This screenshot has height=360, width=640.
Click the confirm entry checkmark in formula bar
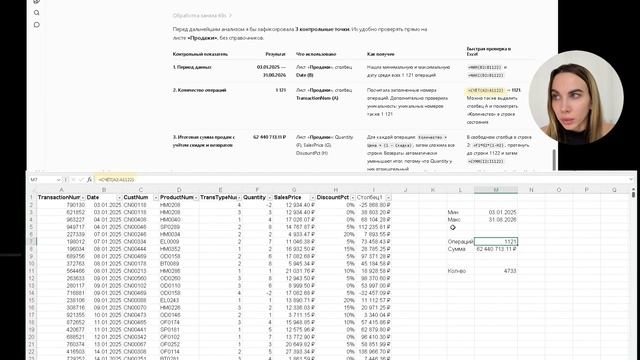point(81,180)
